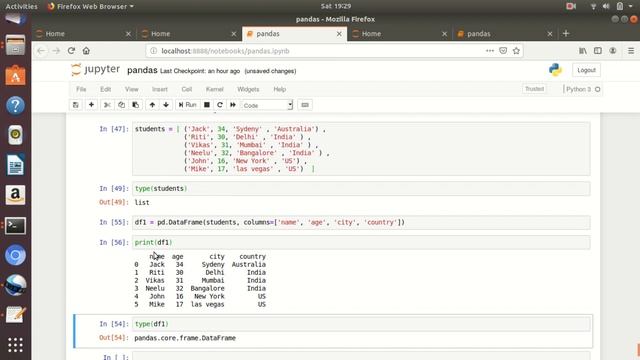This screenshot has width=640, height=360.
Task: Restart the kernel with circular arrow
Action: 220,105
